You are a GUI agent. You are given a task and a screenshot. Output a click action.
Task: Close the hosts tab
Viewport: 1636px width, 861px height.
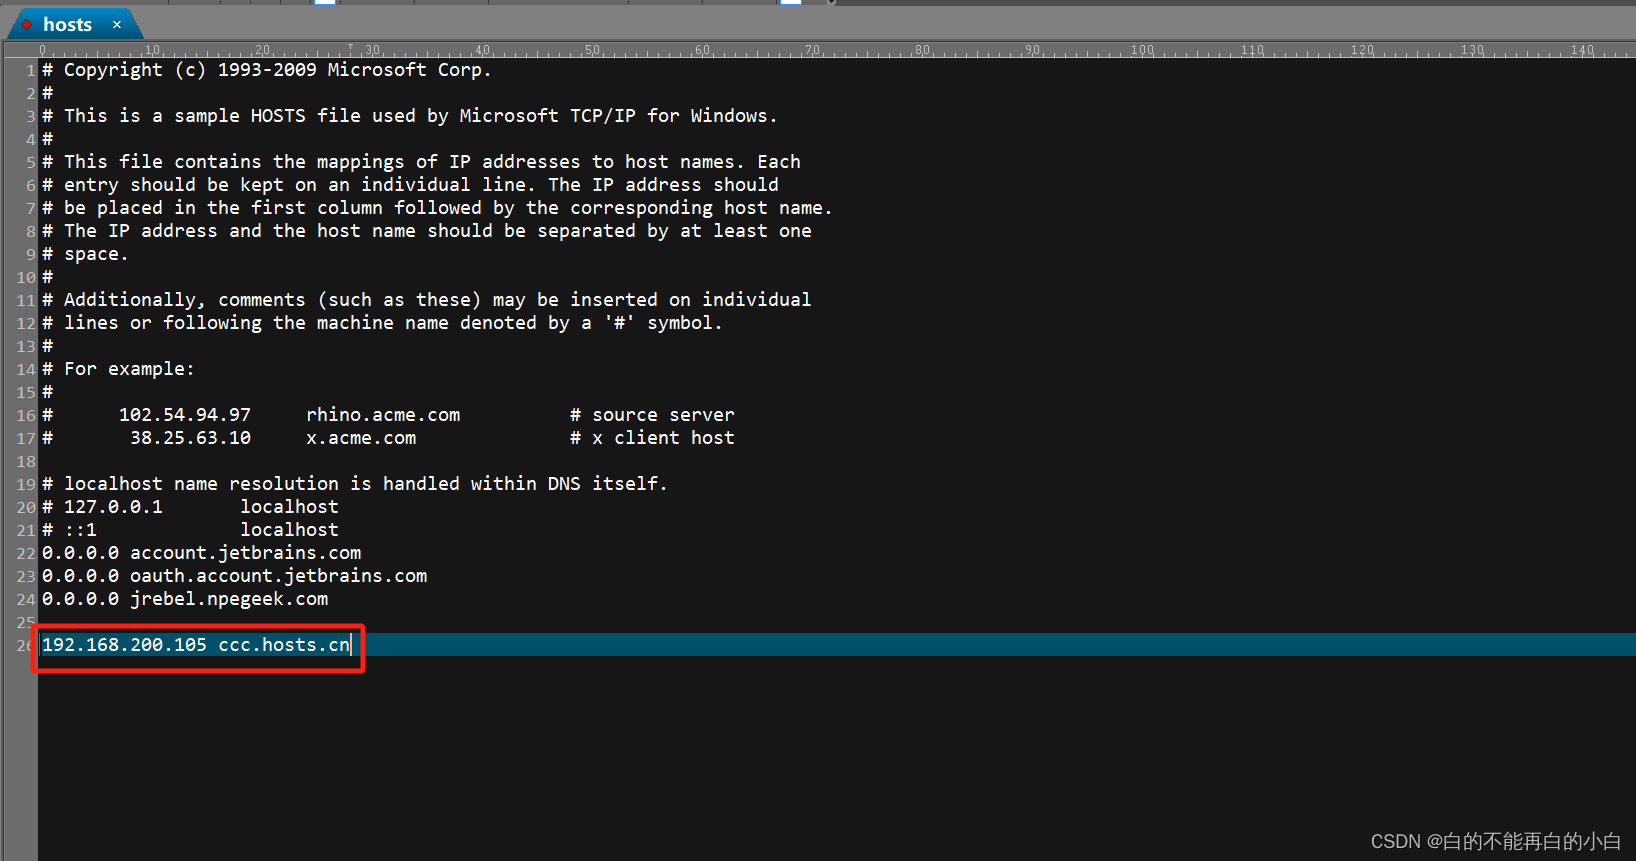coord(117,25)
